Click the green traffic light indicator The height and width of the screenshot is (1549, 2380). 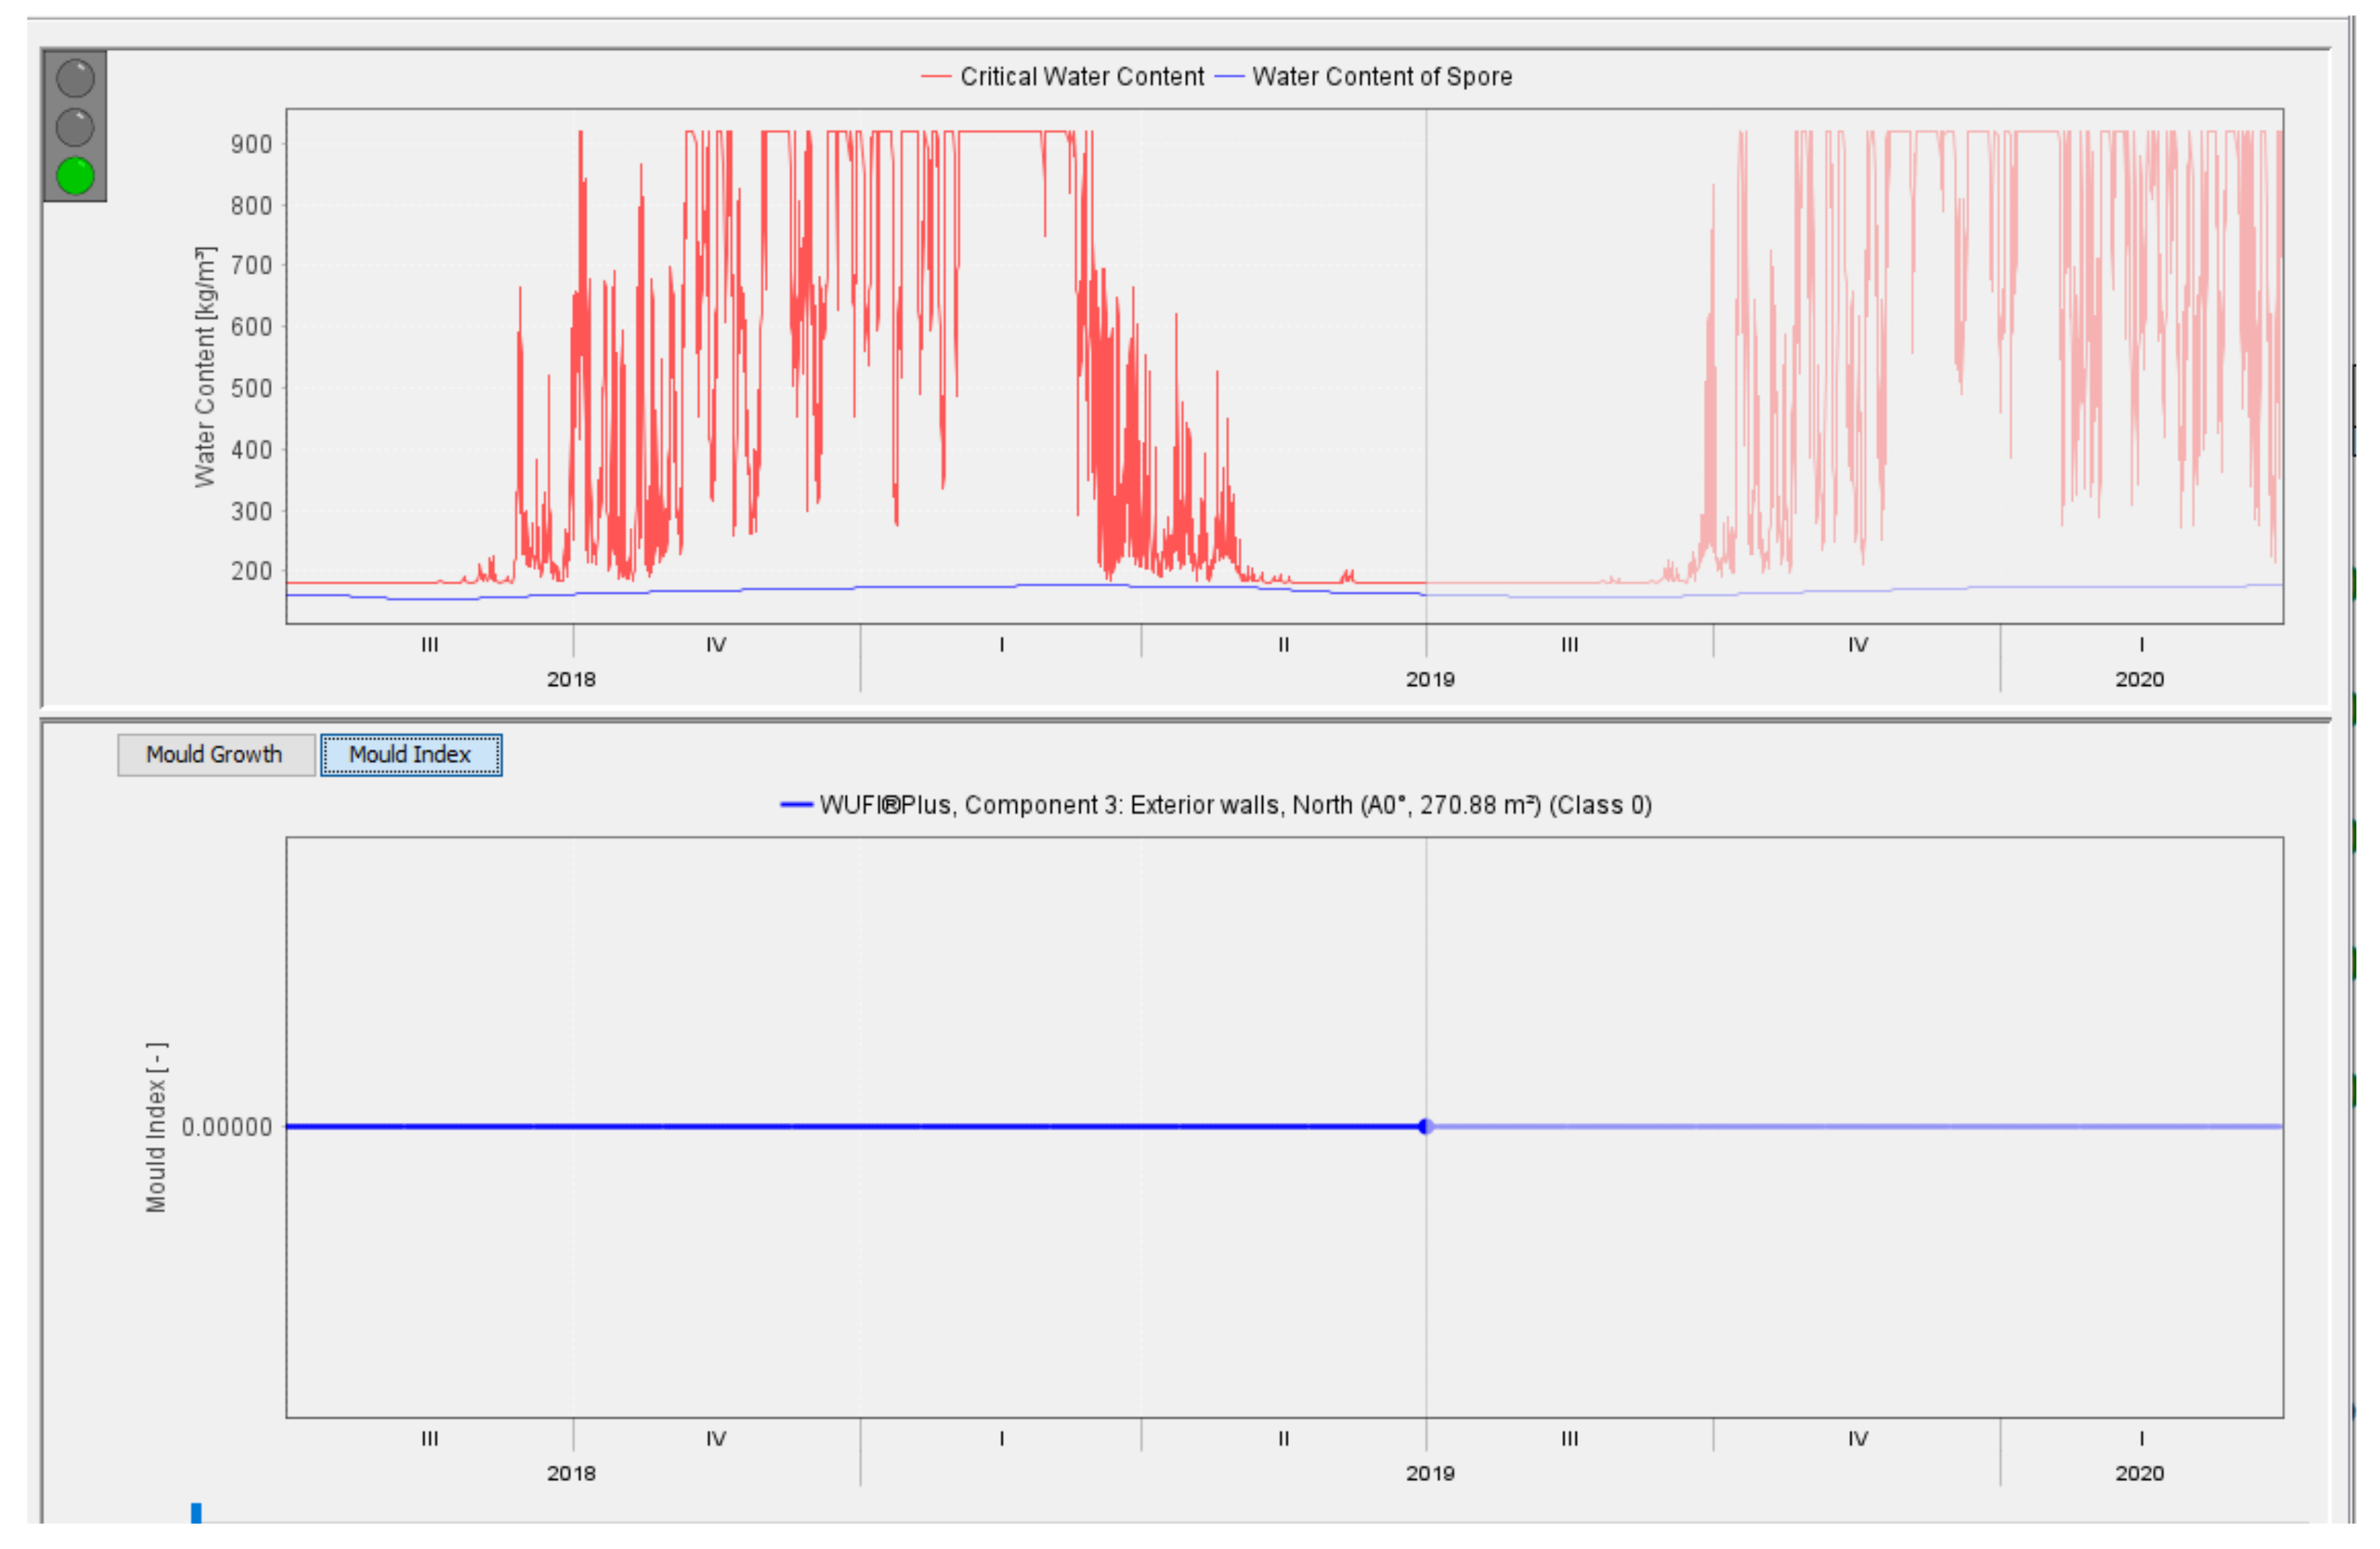[x=75, y=176]
